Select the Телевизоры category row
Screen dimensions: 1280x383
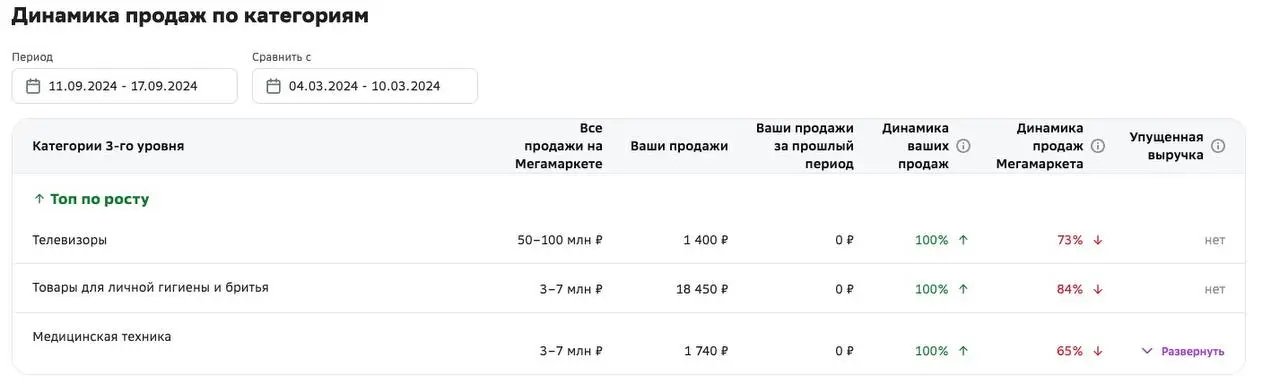click(628, 240)
